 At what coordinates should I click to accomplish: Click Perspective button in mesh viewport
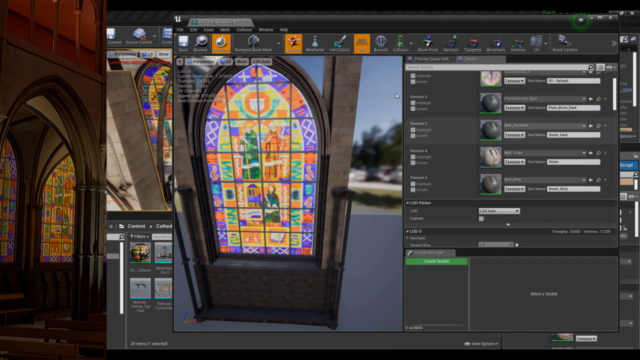click(x=200, y=62)
